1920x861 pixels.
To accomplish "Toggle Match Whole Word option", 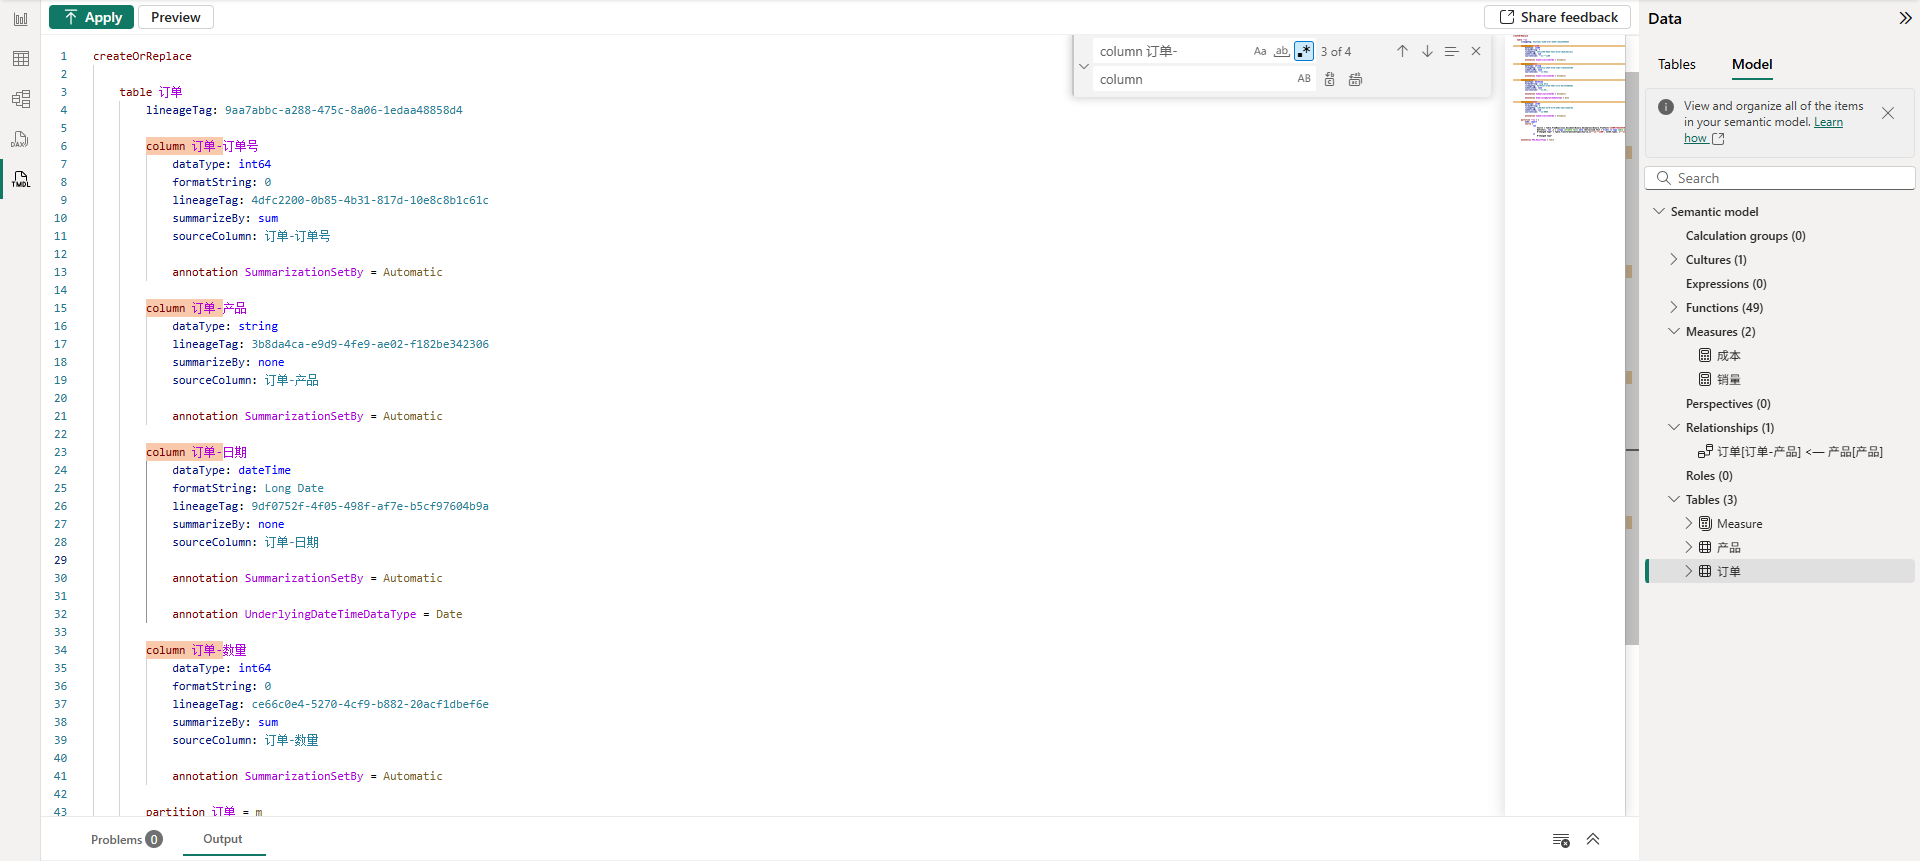I will click(1281, 51).
